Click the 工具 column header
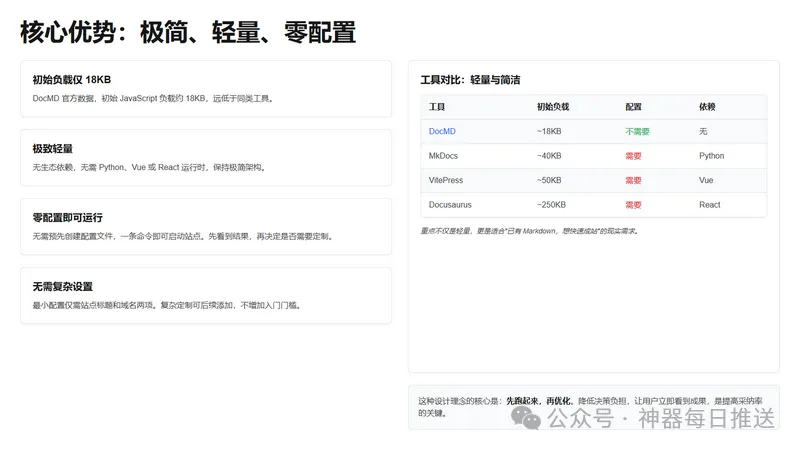Screen dimensions: 800x450 [437, 107]
